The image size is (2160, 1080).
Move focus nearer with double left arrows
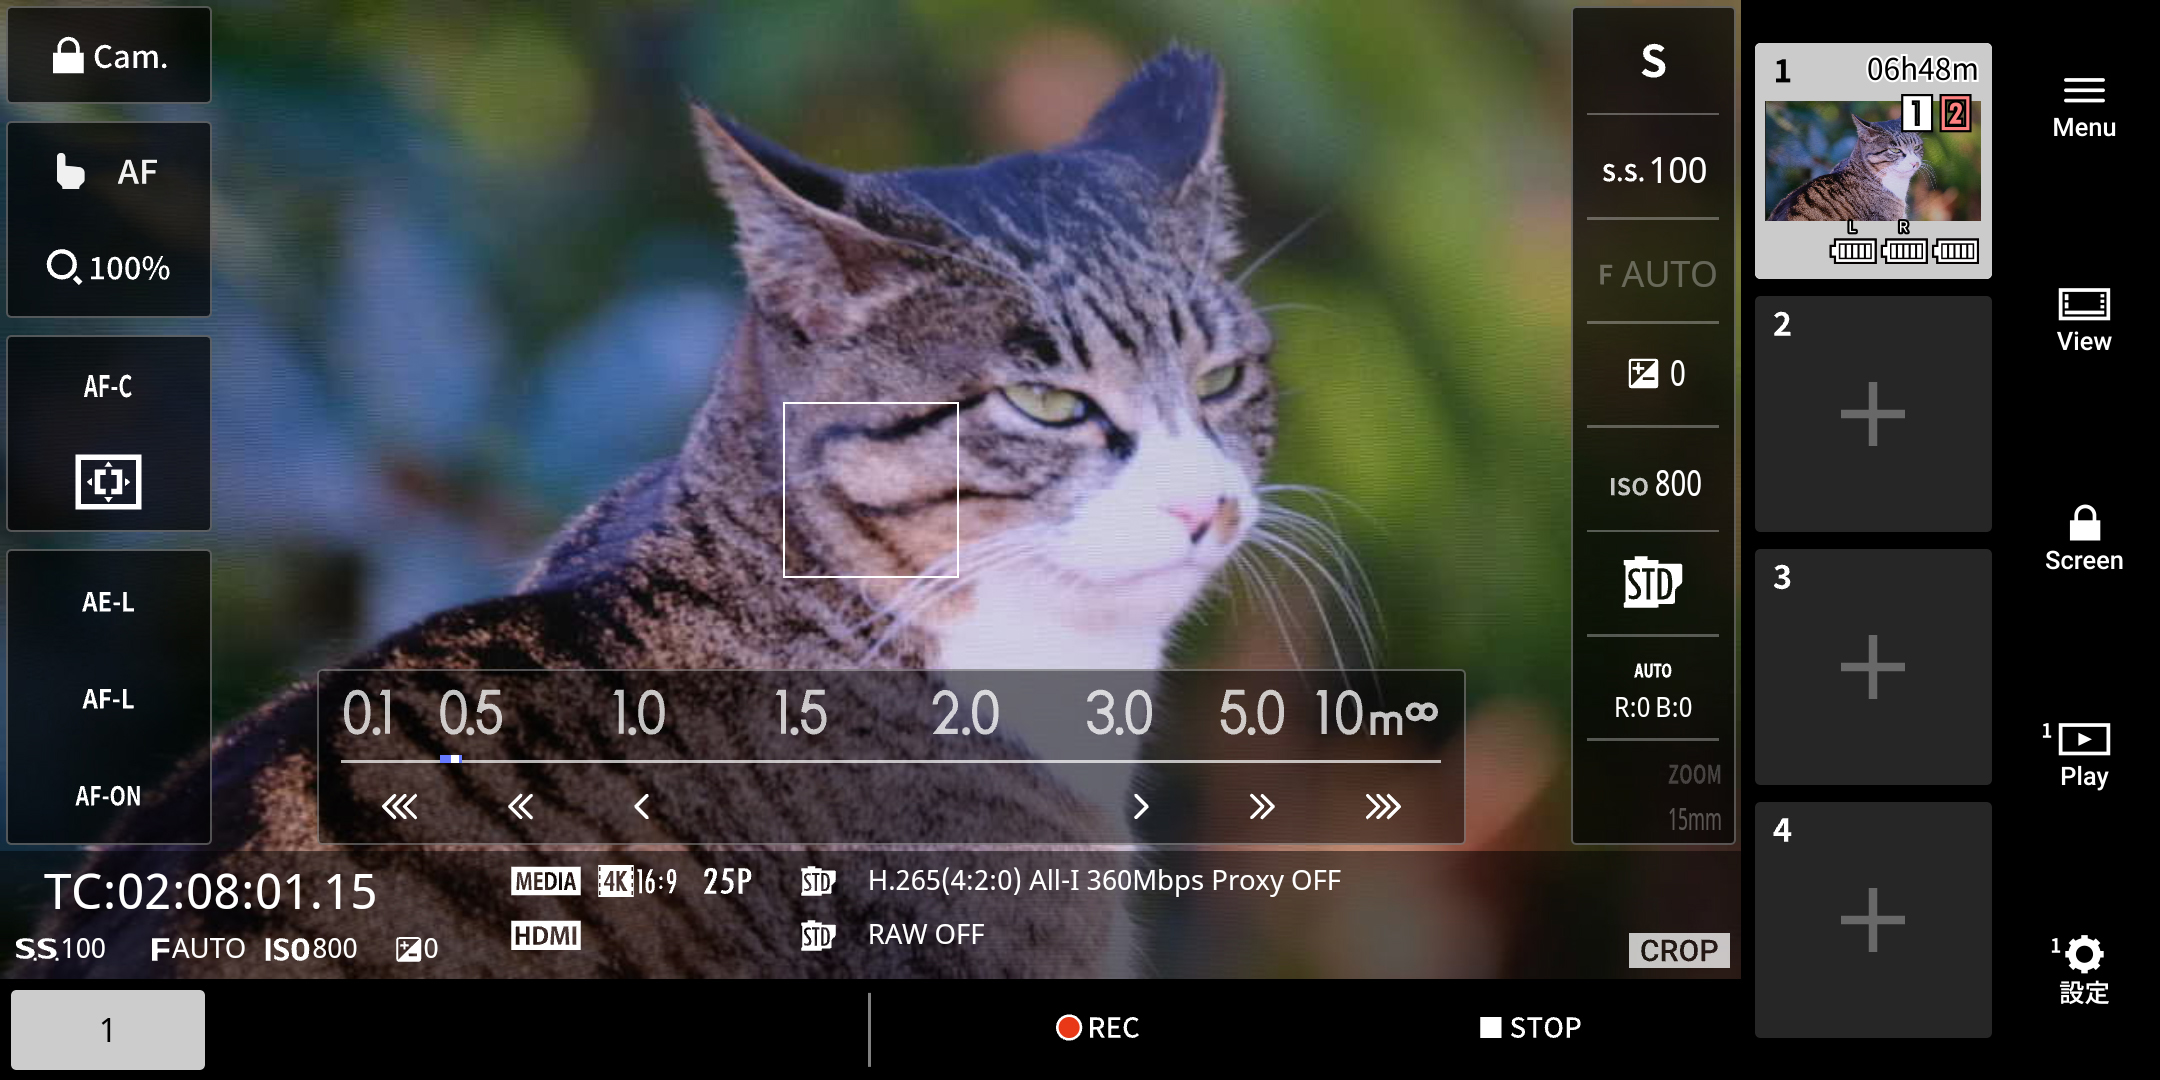pos(520,806)
